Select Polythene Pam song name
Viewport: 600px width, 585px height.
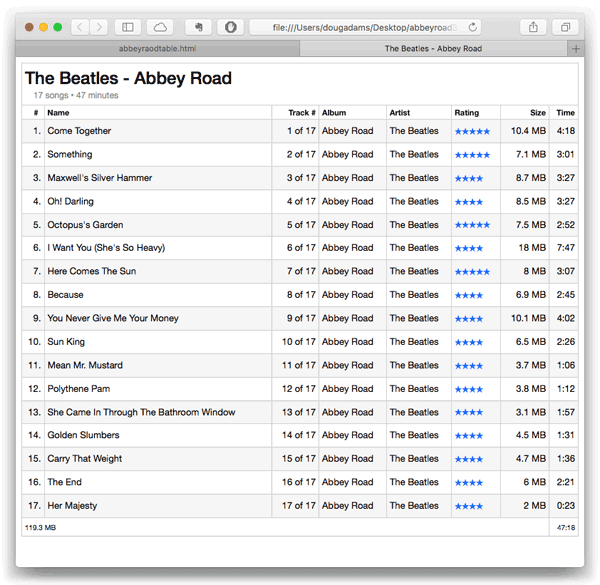(x=78, y=389)
